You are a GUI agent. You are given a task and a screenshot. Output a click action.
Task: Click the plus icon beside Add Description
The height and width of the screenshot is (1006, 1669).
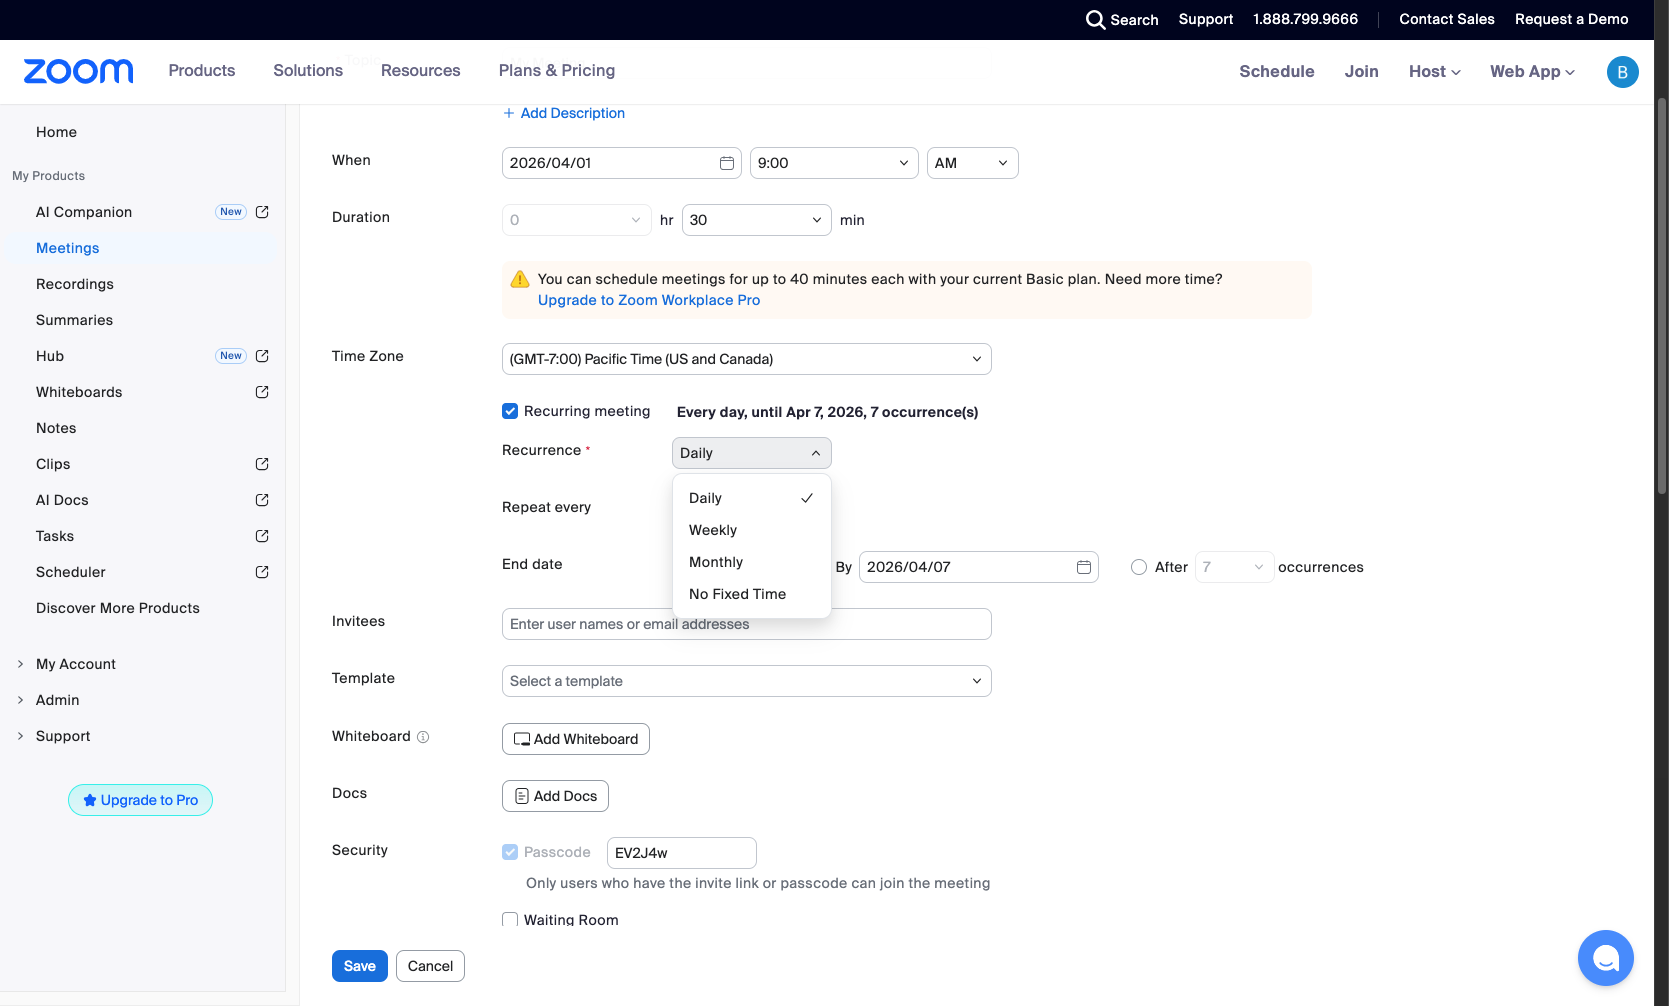[509, 113]
